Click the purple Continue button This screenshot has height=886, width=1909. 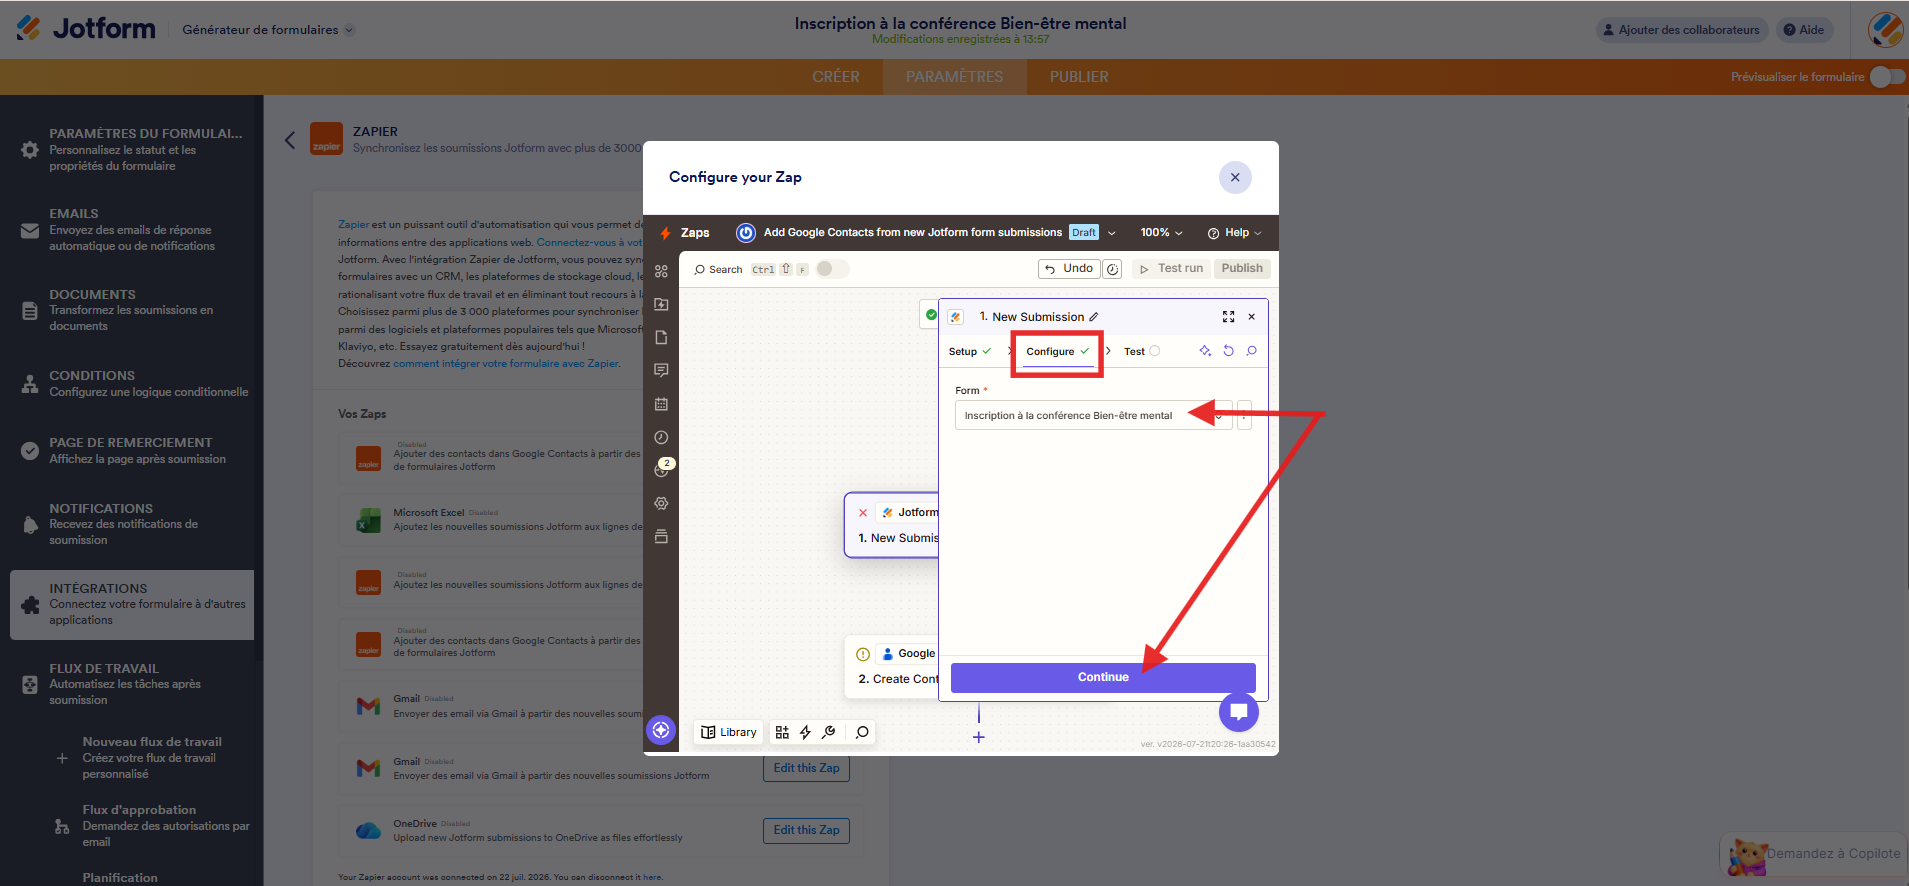click(1103, 677)
